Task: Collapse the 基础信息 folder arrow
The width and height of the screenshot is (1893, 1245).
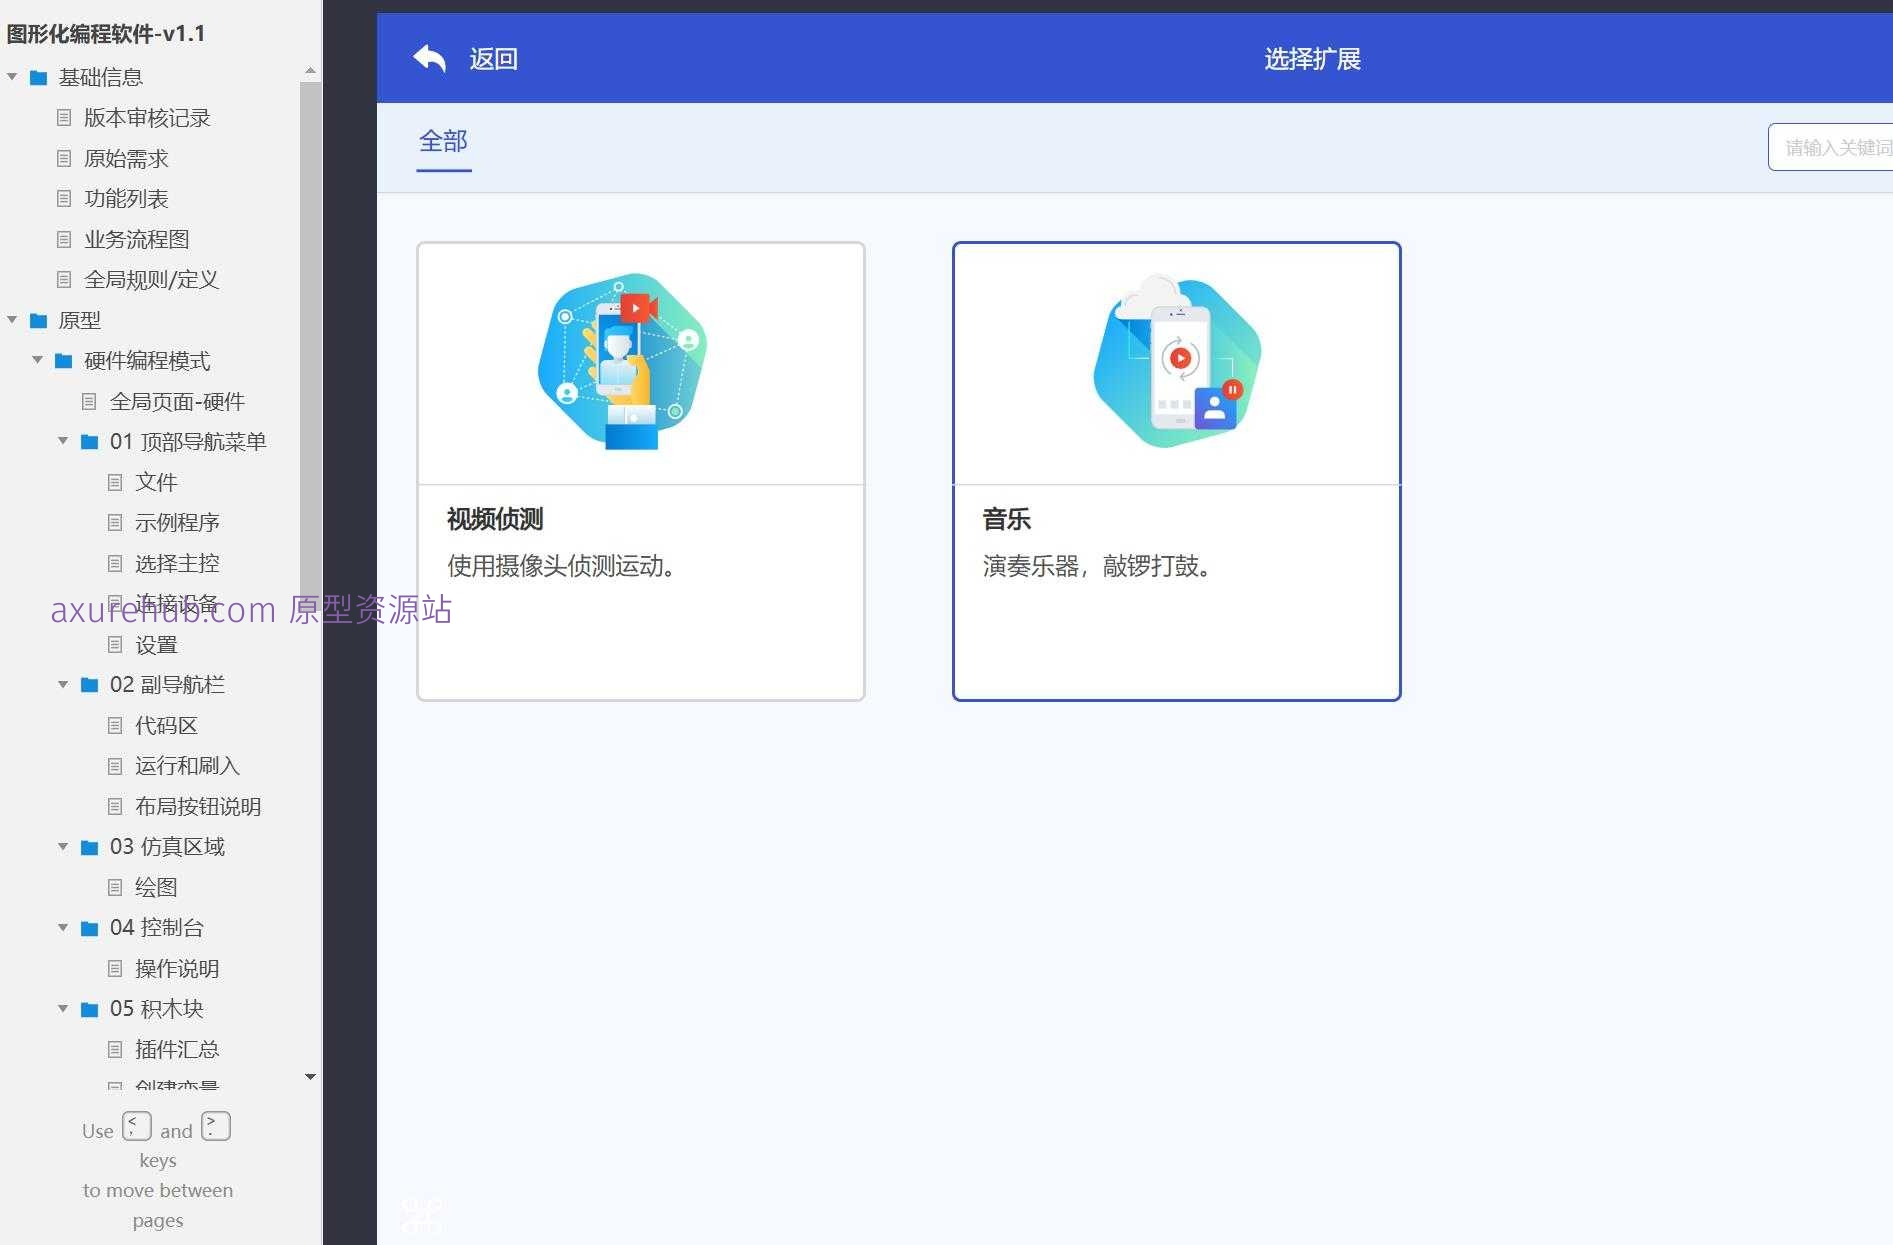Action: [x=12, y=77]
